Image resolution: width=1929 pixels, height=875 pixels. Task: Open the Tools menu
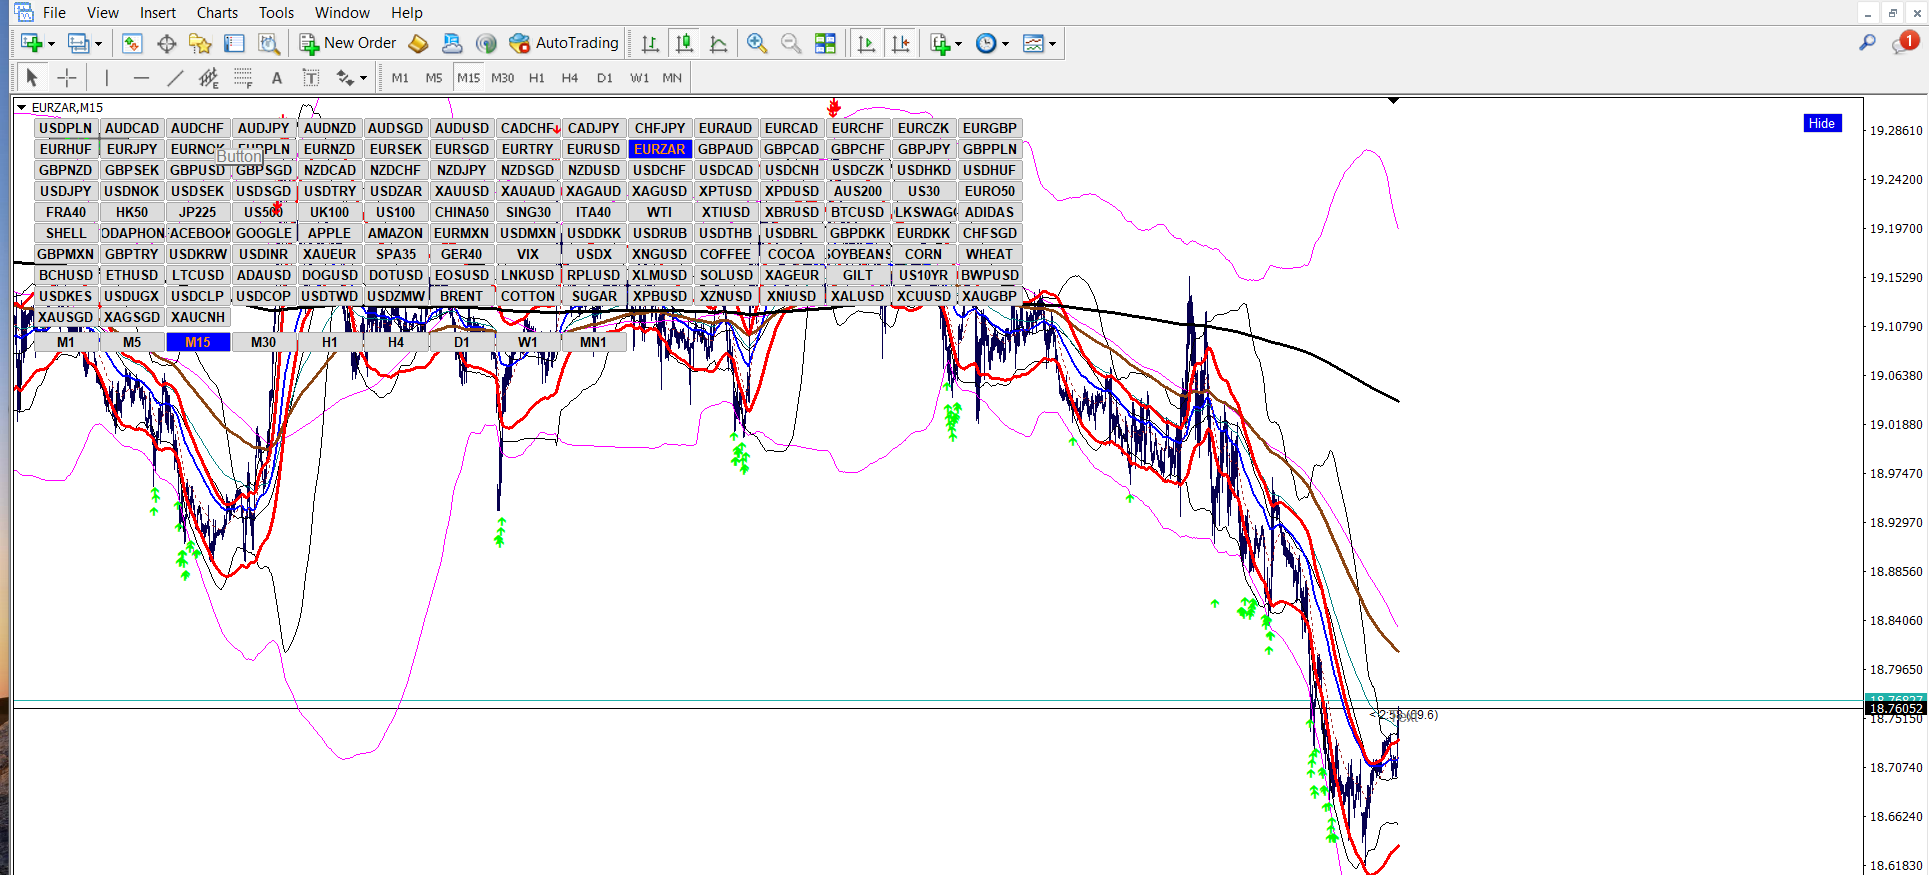pos(276,13)
